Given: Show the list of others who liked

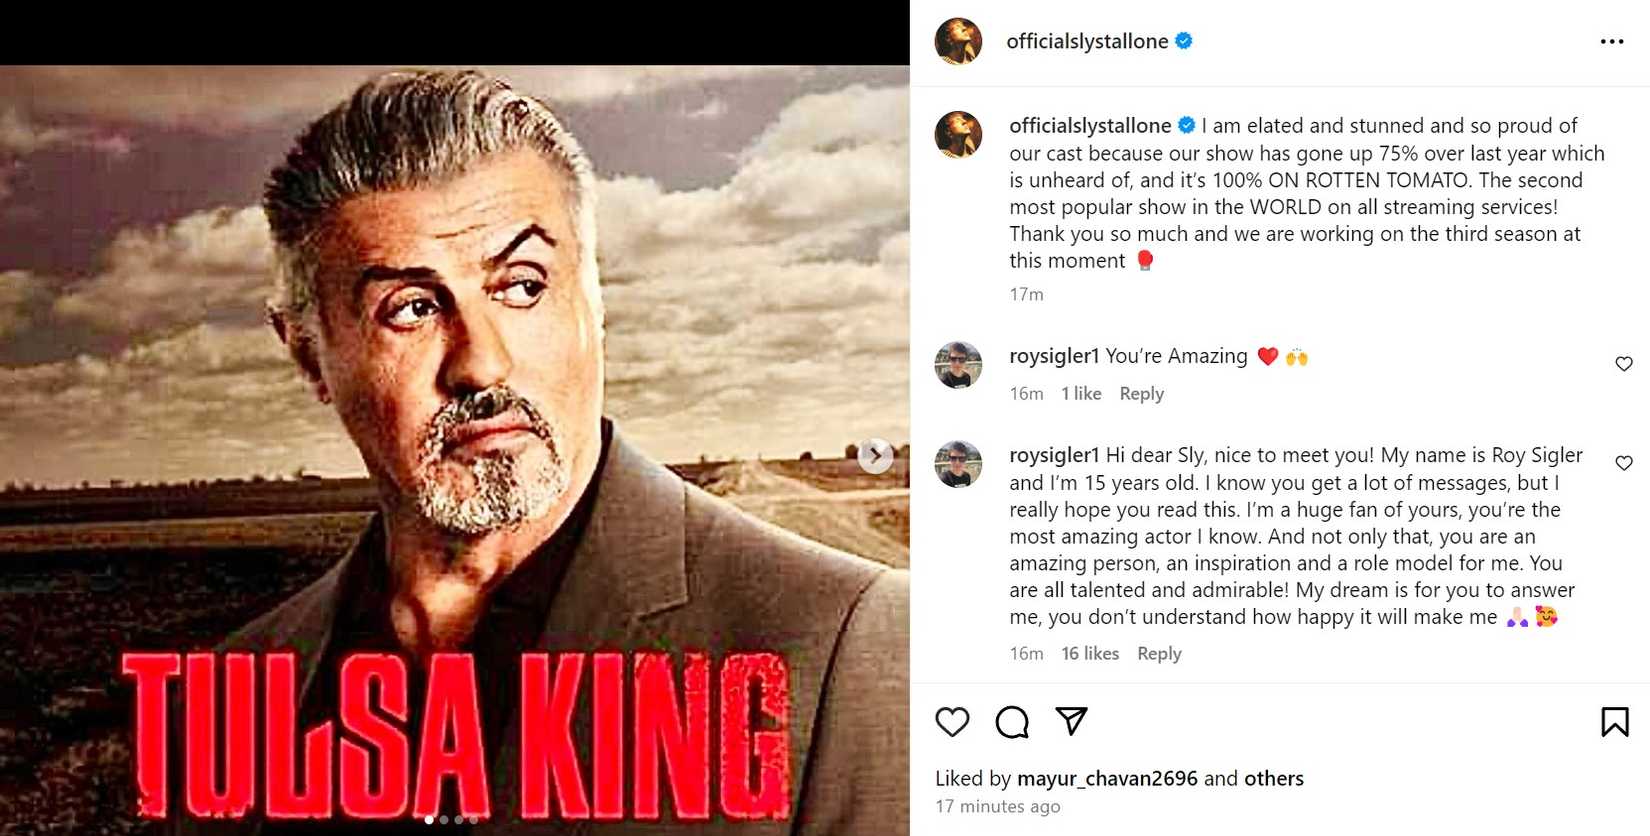Looking at the screenshot, I should (x=1273, y=778).
